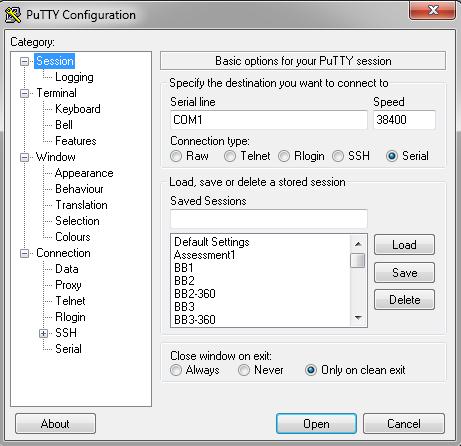This screenshot has height=446, width=461.
Task: Click the Open button
Action: (316, 424)
